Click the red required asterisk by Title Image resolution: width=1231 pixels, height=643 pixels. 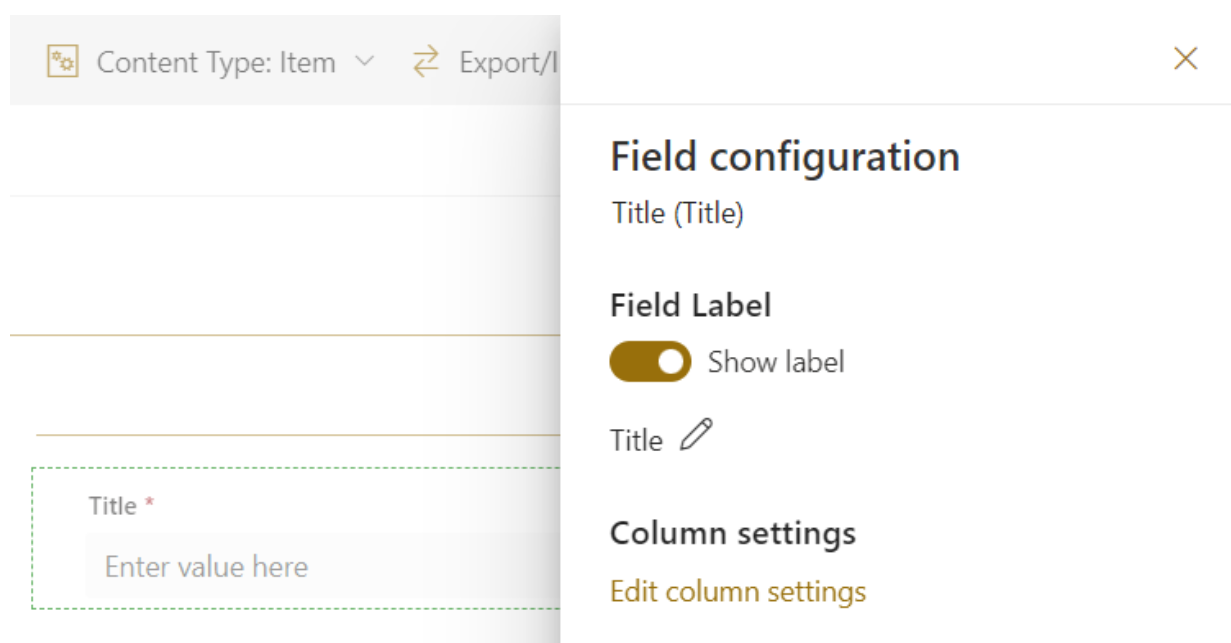point(150,505)
